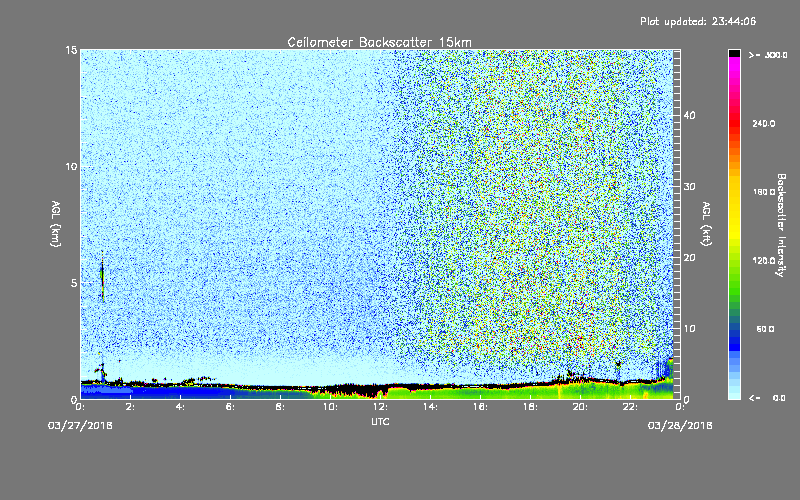Click the 8: hour tick label
Screen dimensions: 800x500
pyautogui.click(x=280, y=407)
